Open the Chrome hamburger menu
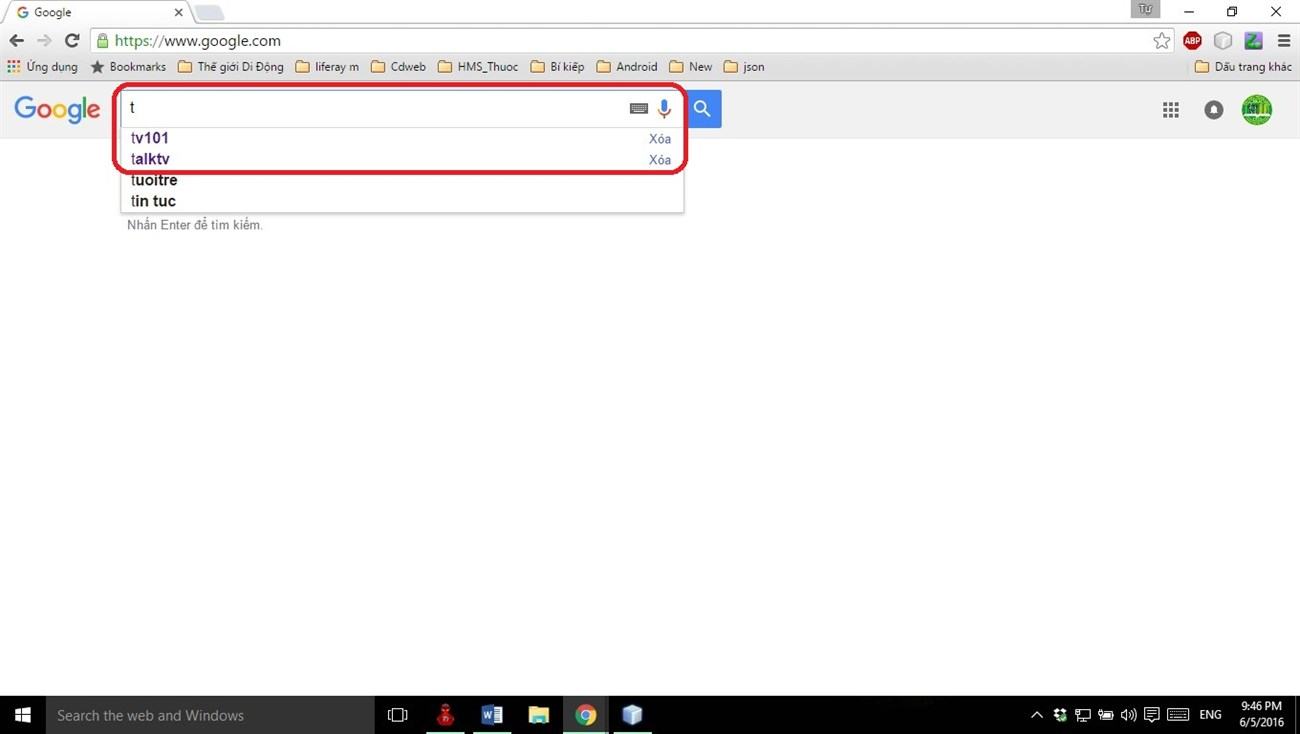The width and height of the screenshot is (1300, 734). (1283, 41)
